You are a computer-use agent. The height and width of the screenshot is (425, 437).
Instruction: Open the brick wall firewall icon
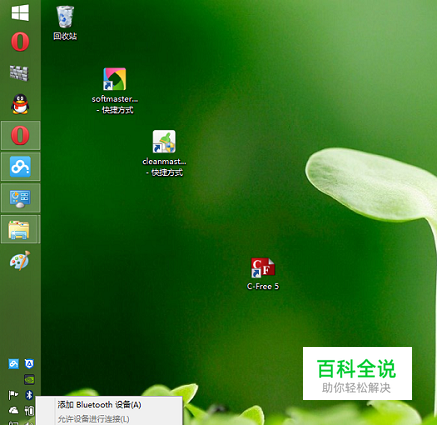click(x=19, y=73)
